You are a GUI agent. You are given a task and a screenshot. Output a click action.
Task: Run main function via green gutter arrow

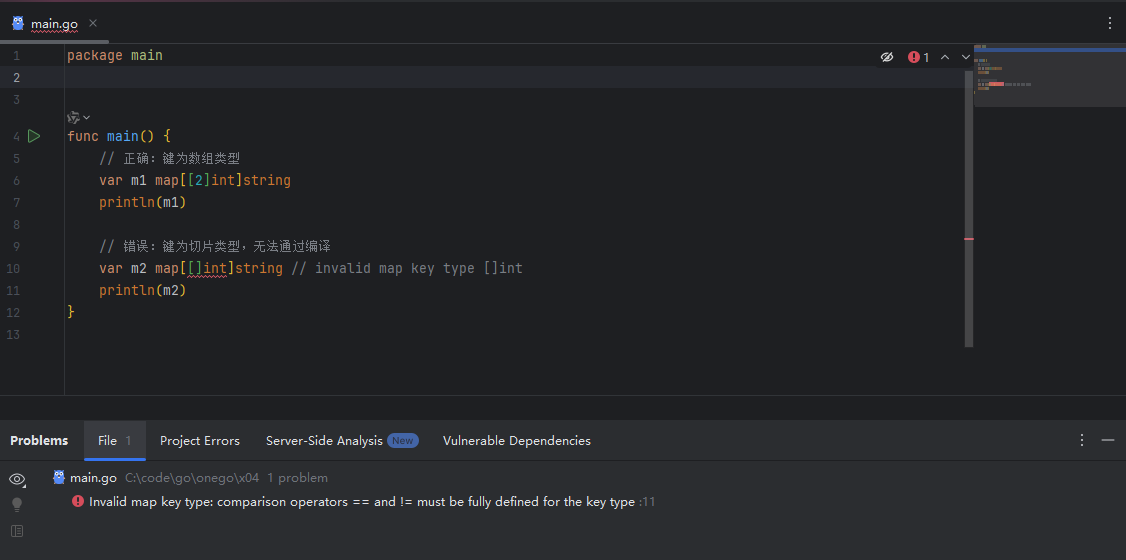tap(34, 136)
